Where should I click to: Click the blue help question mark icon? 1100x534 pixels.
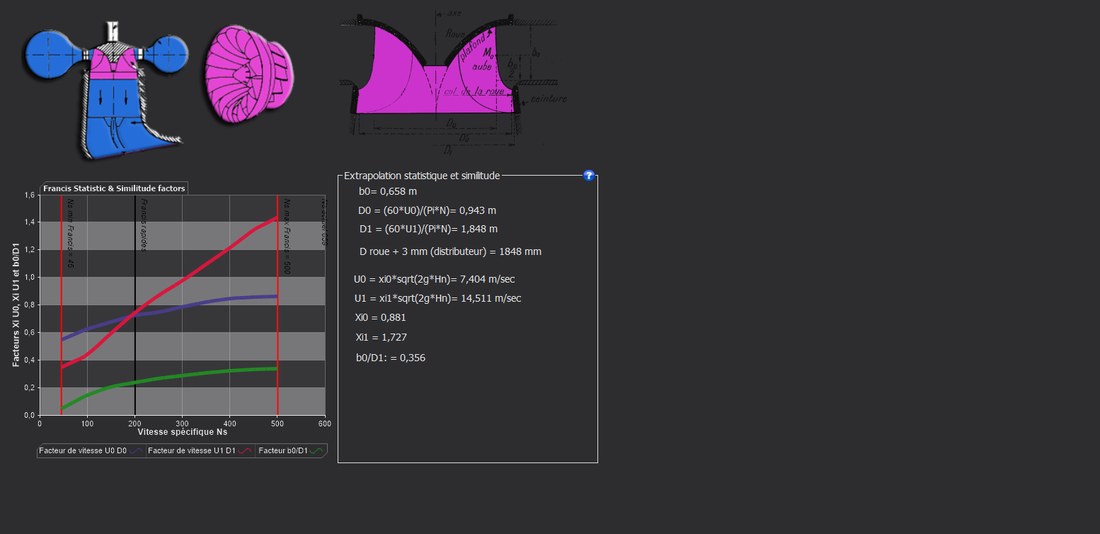[x=589, y=175]
